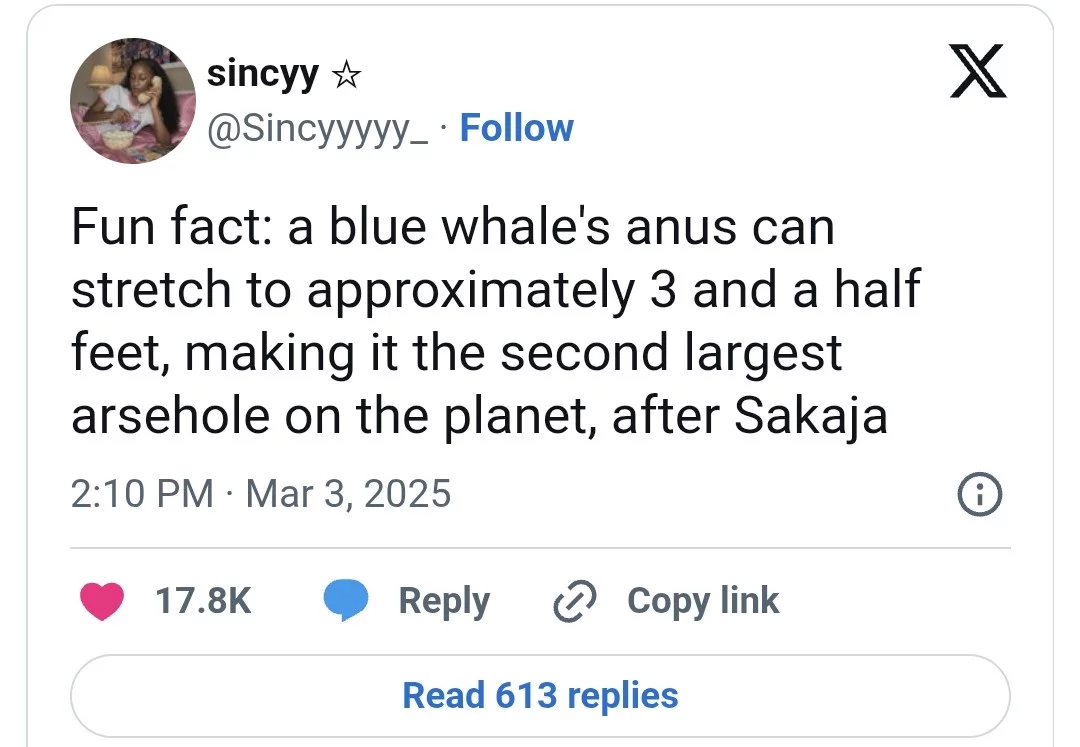Viewport: 1080px width, 747px height.
Task: Like the tweet with the heart icon
Action: (x=100, y=601)
